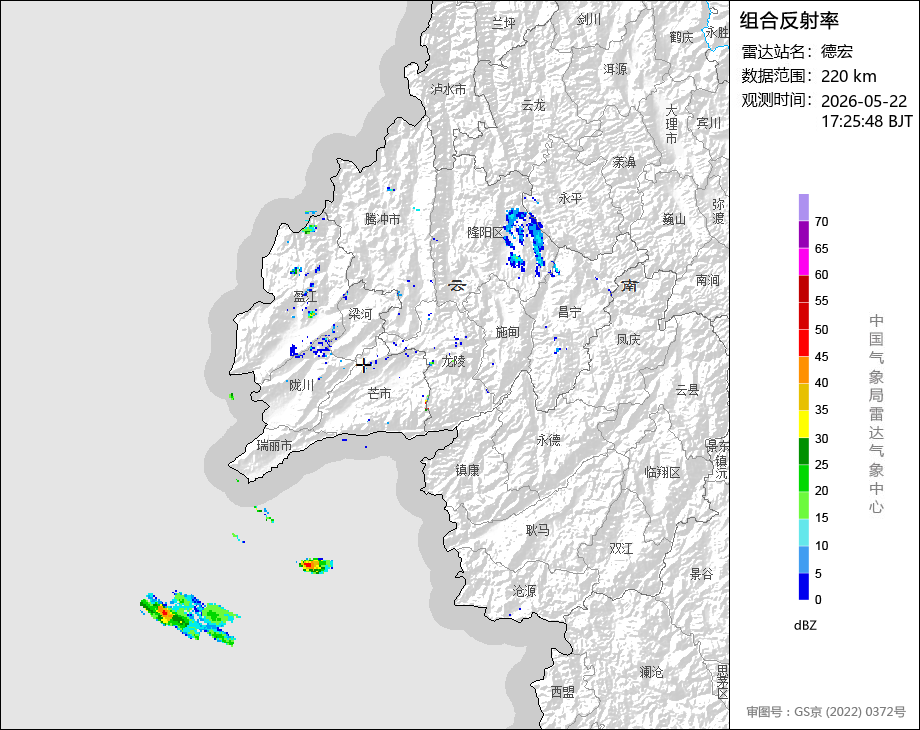Click the 西盟 map label
920x730 pixels.
pyautogui.click(x=563, y=692)
